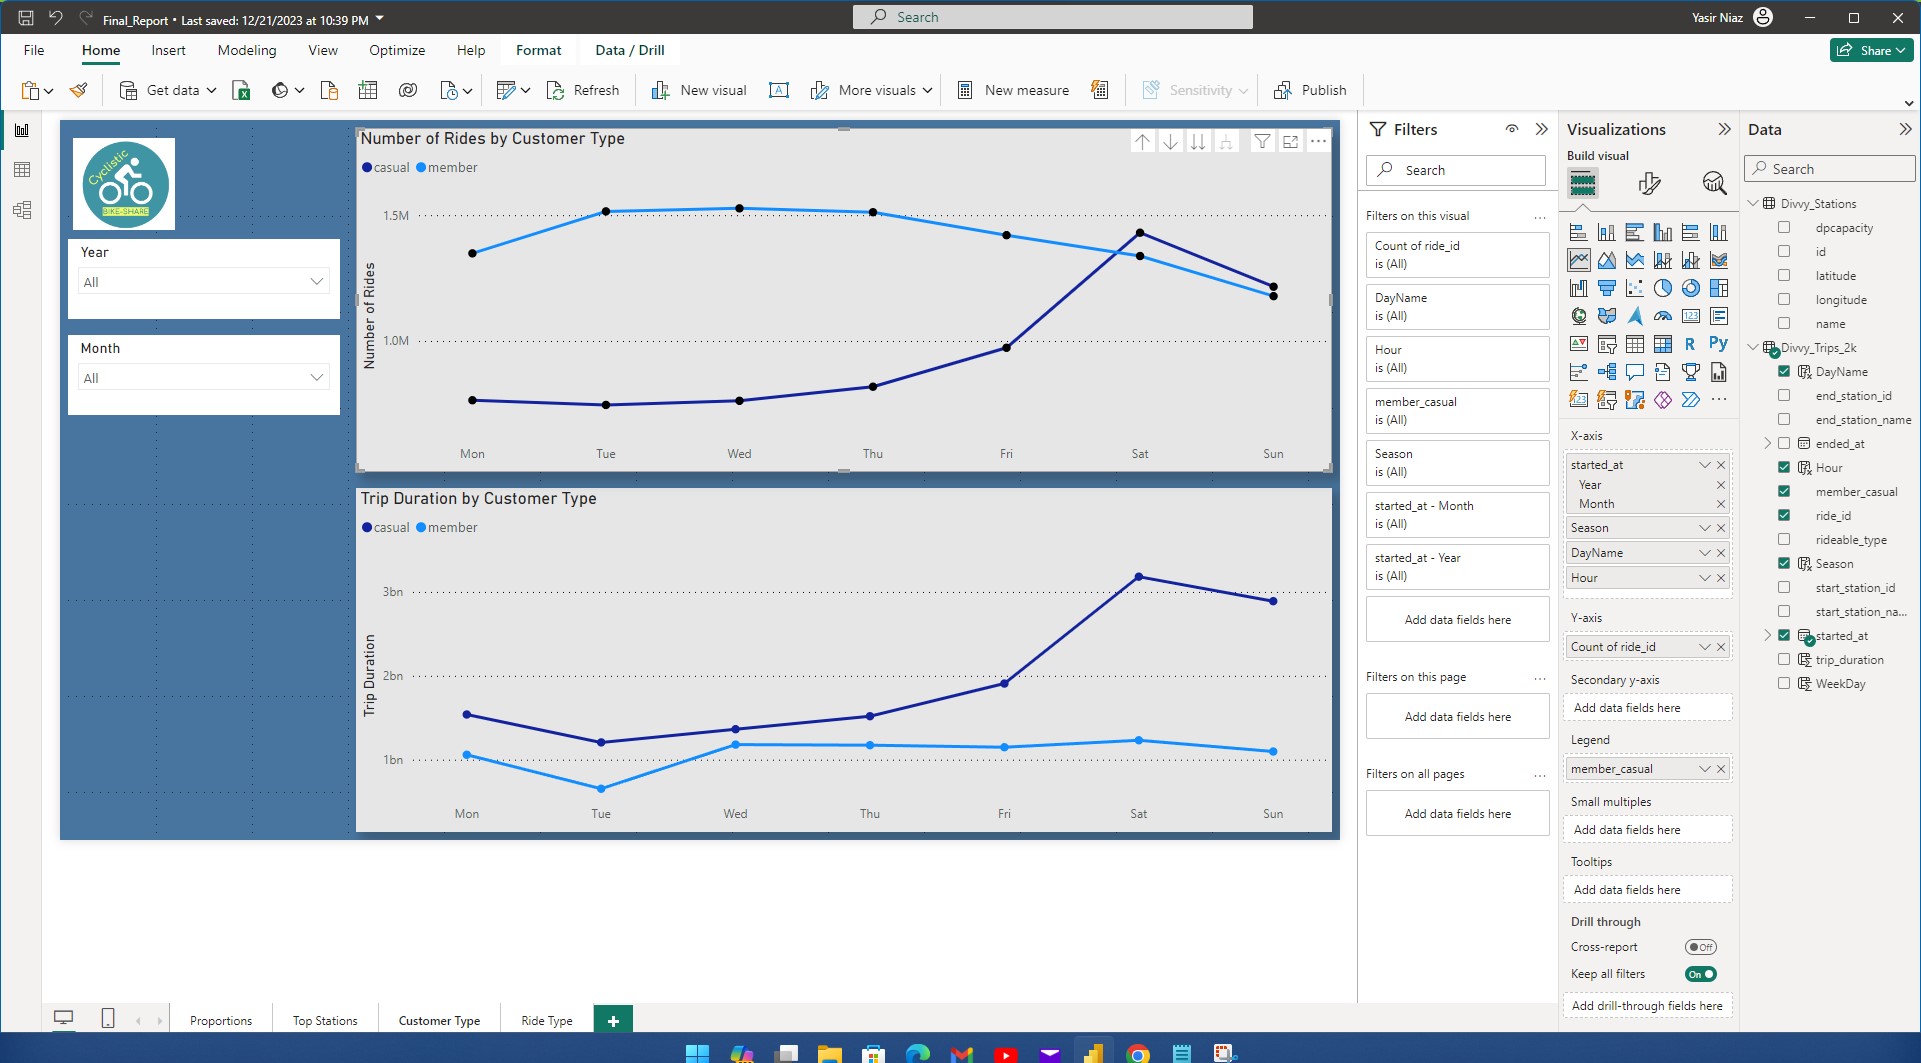Uncheck the member_casual field checkbox
The width and height of the screenshot is (1921, 1063).
[x=1784, y=492]
